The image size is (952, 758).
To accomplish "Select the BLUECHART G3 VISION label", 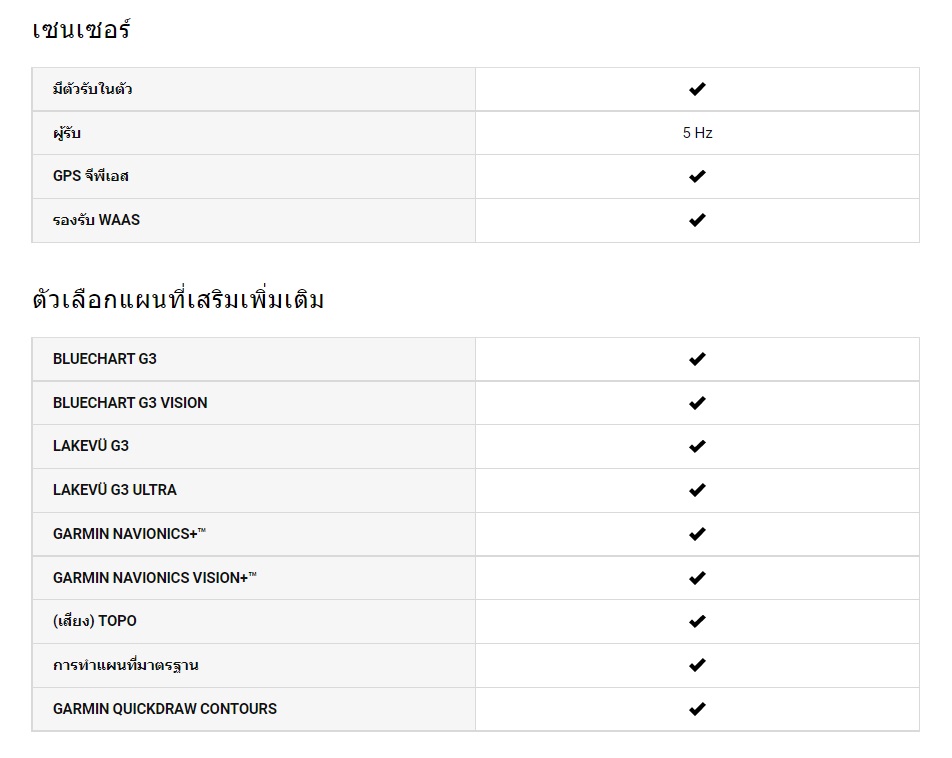I will 130,403.
